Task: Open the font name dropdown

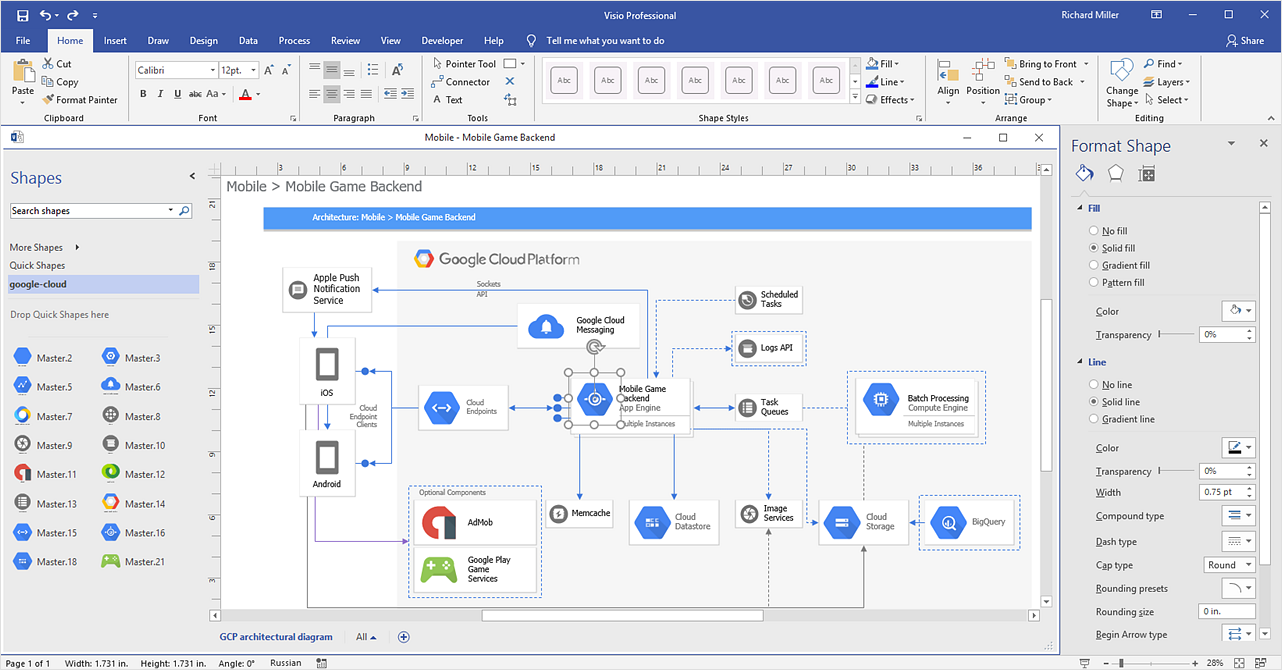Action: tap(212, 70)
